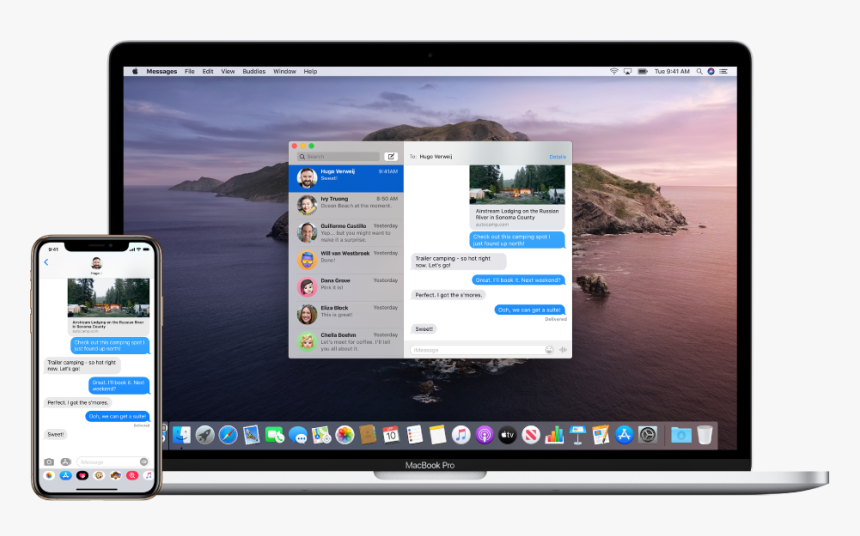This screenshot has height=536, width=860.
Task: Click the "Sweet!" message bubble on Mac
Action: tap(424, 329)
